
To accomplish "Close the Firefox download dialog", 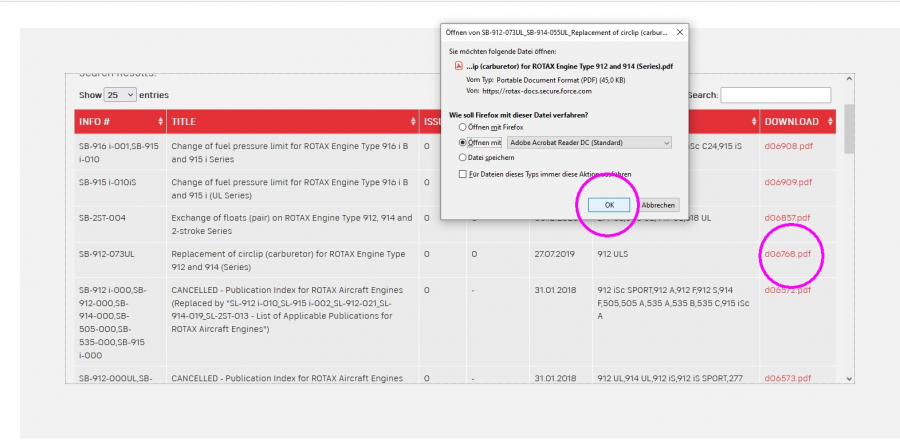I will tap(680, 33).
